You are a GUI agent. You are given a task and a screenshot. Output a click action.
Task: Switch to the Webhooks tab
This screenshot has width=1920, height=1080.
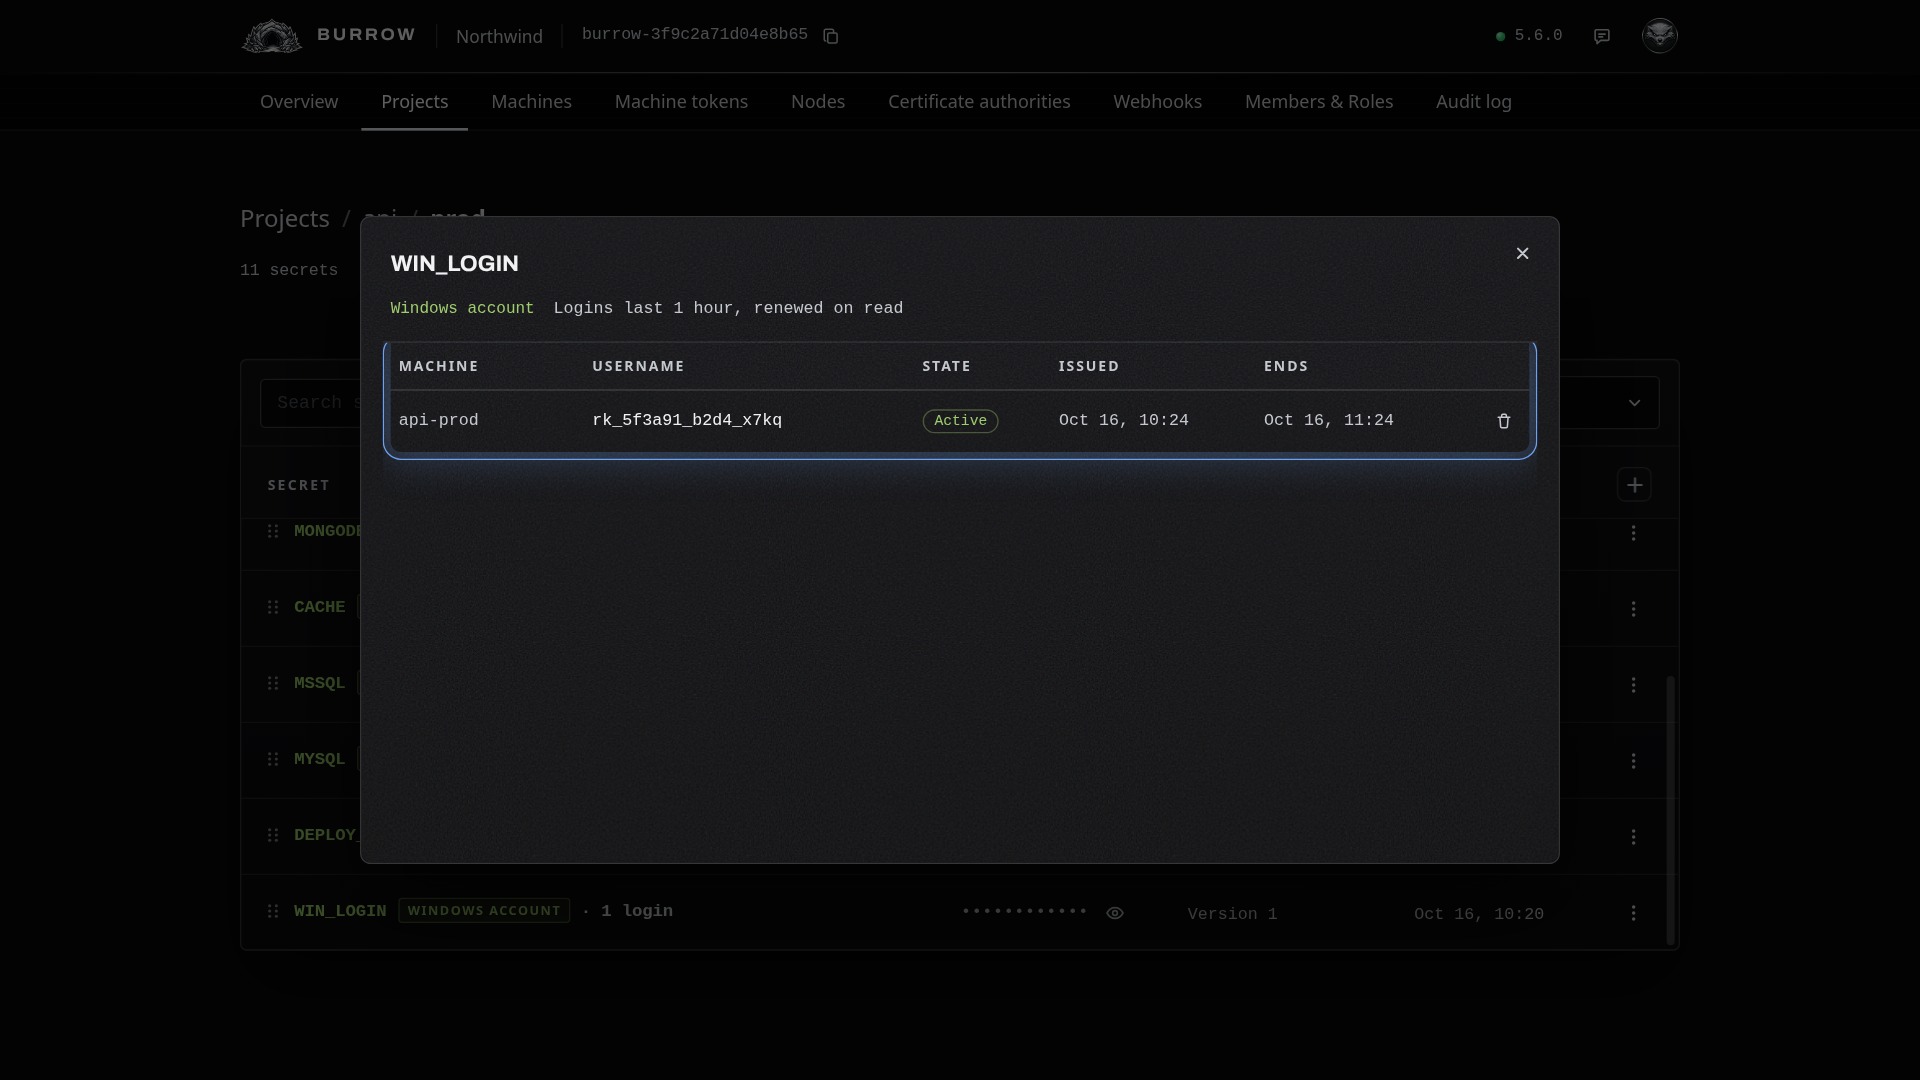[x=1157, y=102]
